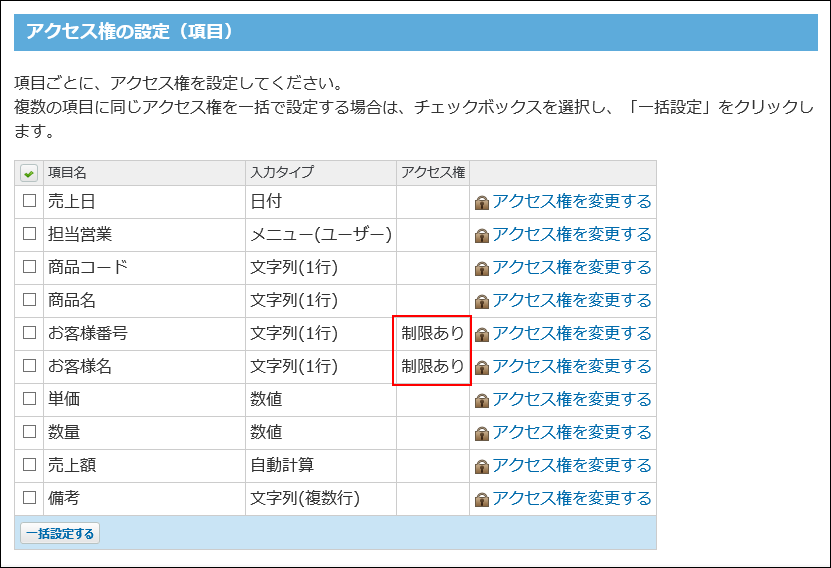Click the 制限あり cell for お客様名

(432, 366)
